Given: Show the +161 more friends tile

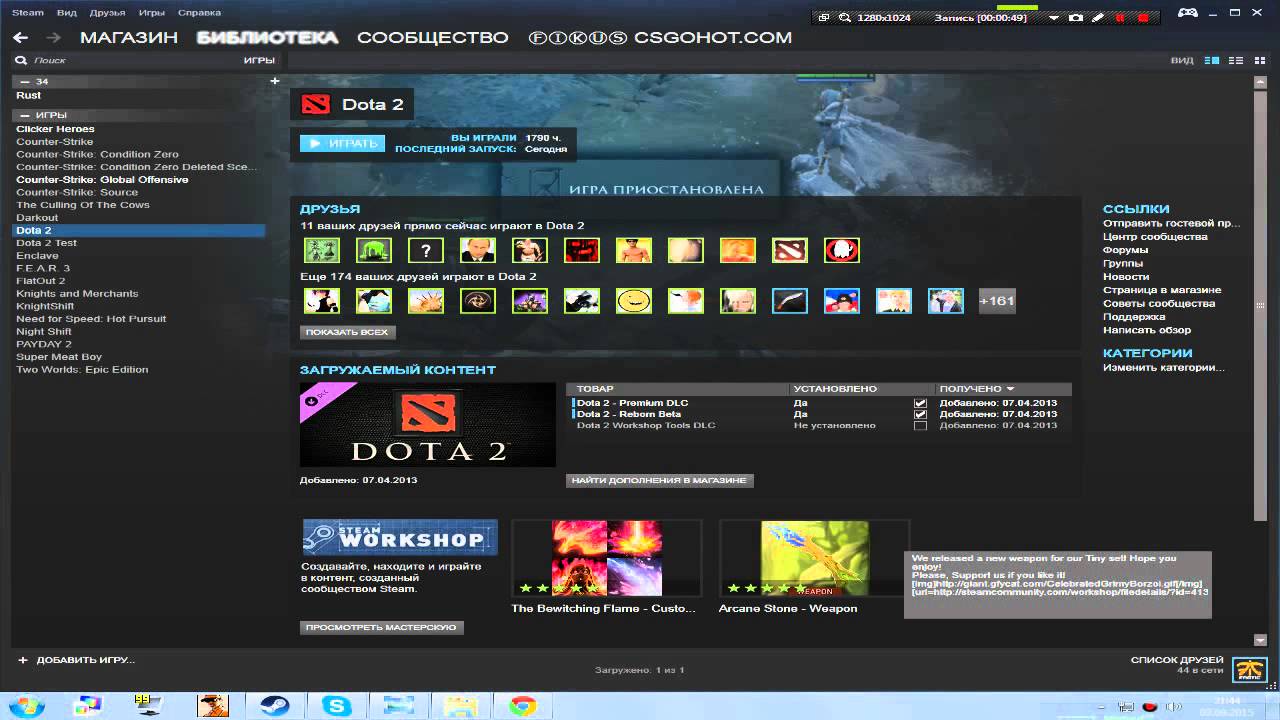Looking at the screenshot, I should pyautogui.click(x=997, y=300).
